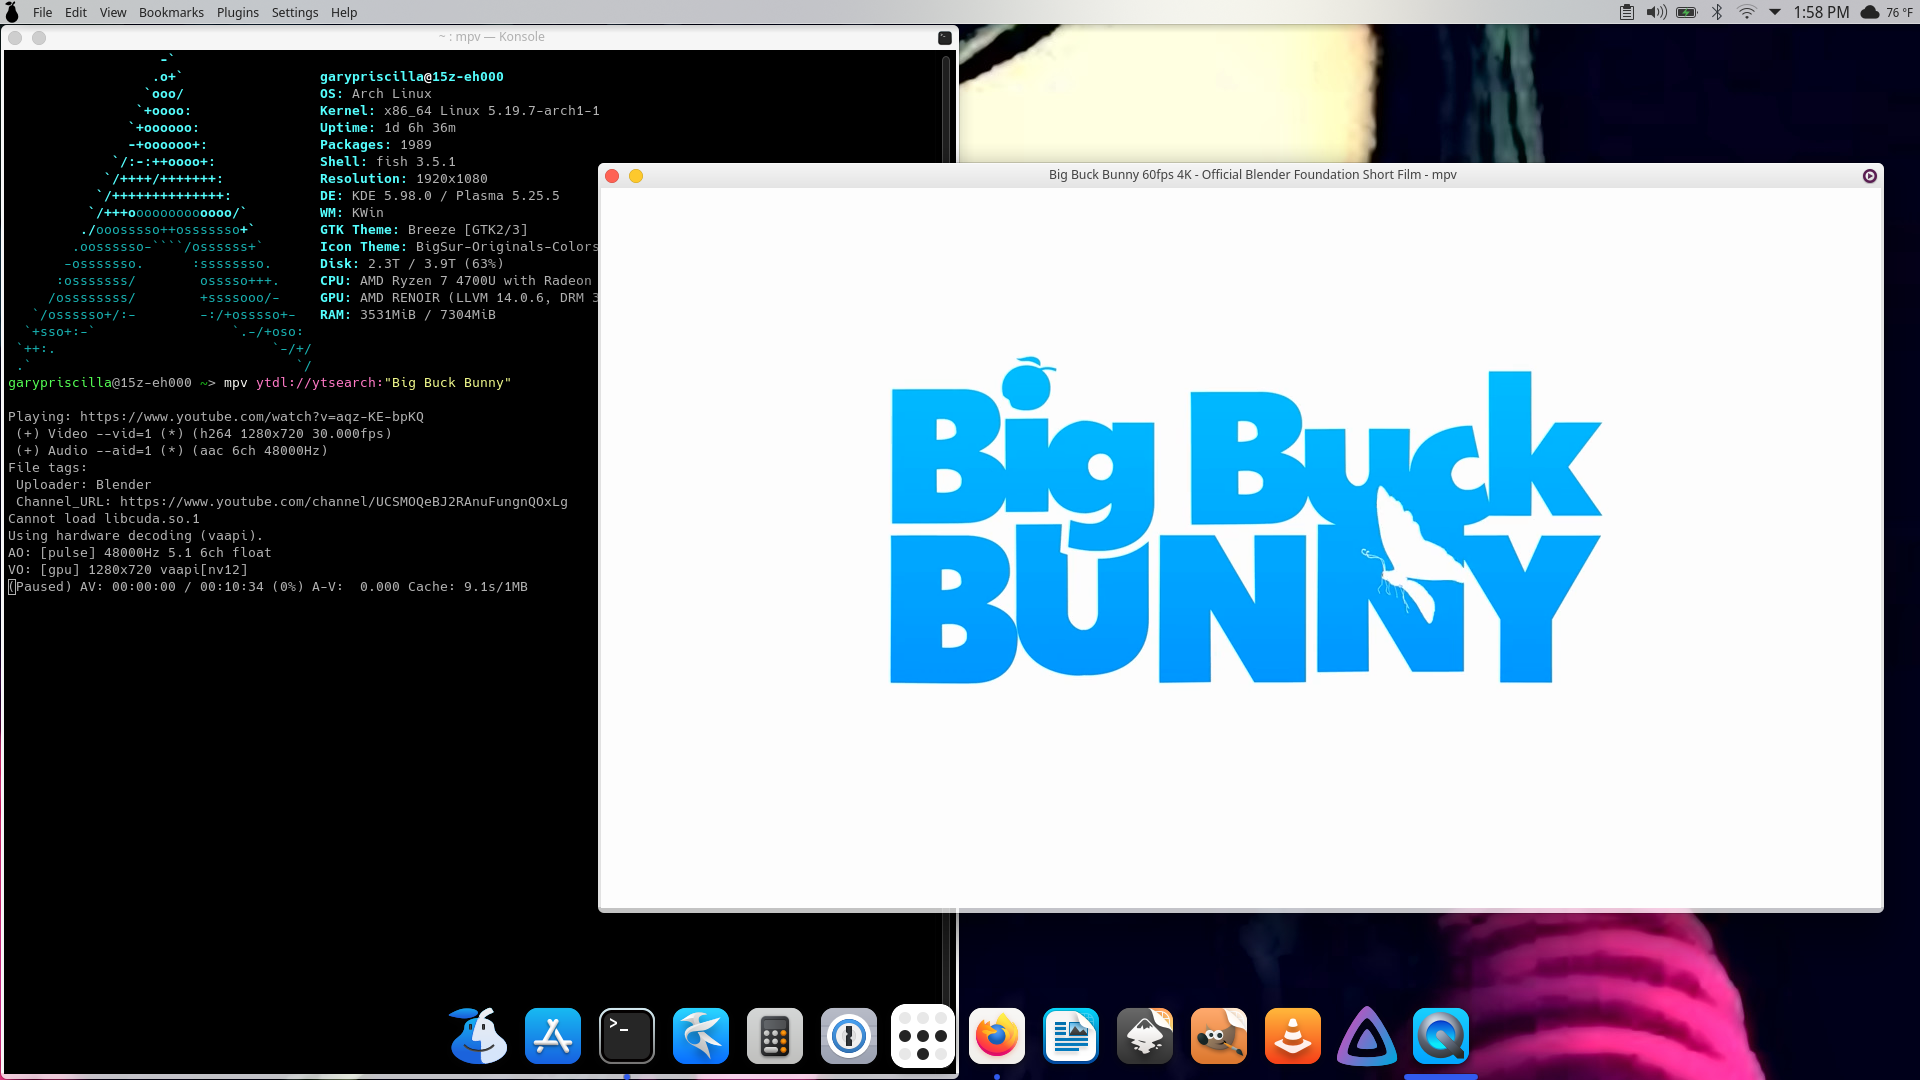Image resolution: width=1920 pixels, height=1080 pixels.
Task: Open the Settings menu
Action: pos(295,12)
